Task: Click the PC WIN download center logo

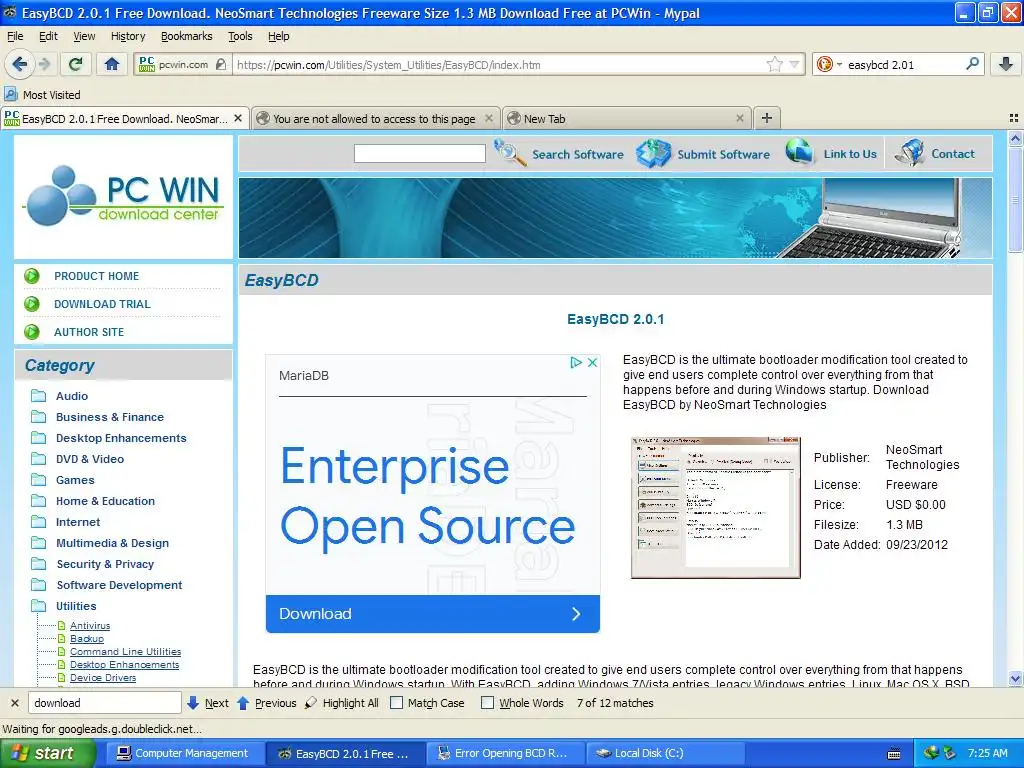Action: pyautogui.click(x=123, y=196)
